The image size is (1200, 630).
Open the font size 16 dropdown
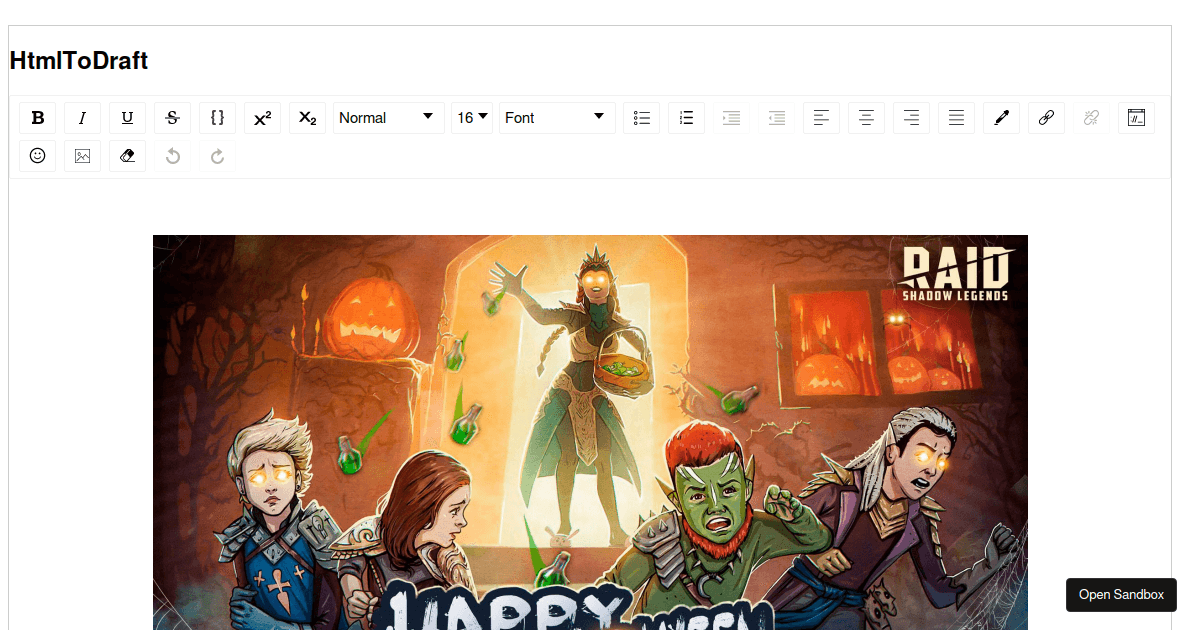(472, 118)
